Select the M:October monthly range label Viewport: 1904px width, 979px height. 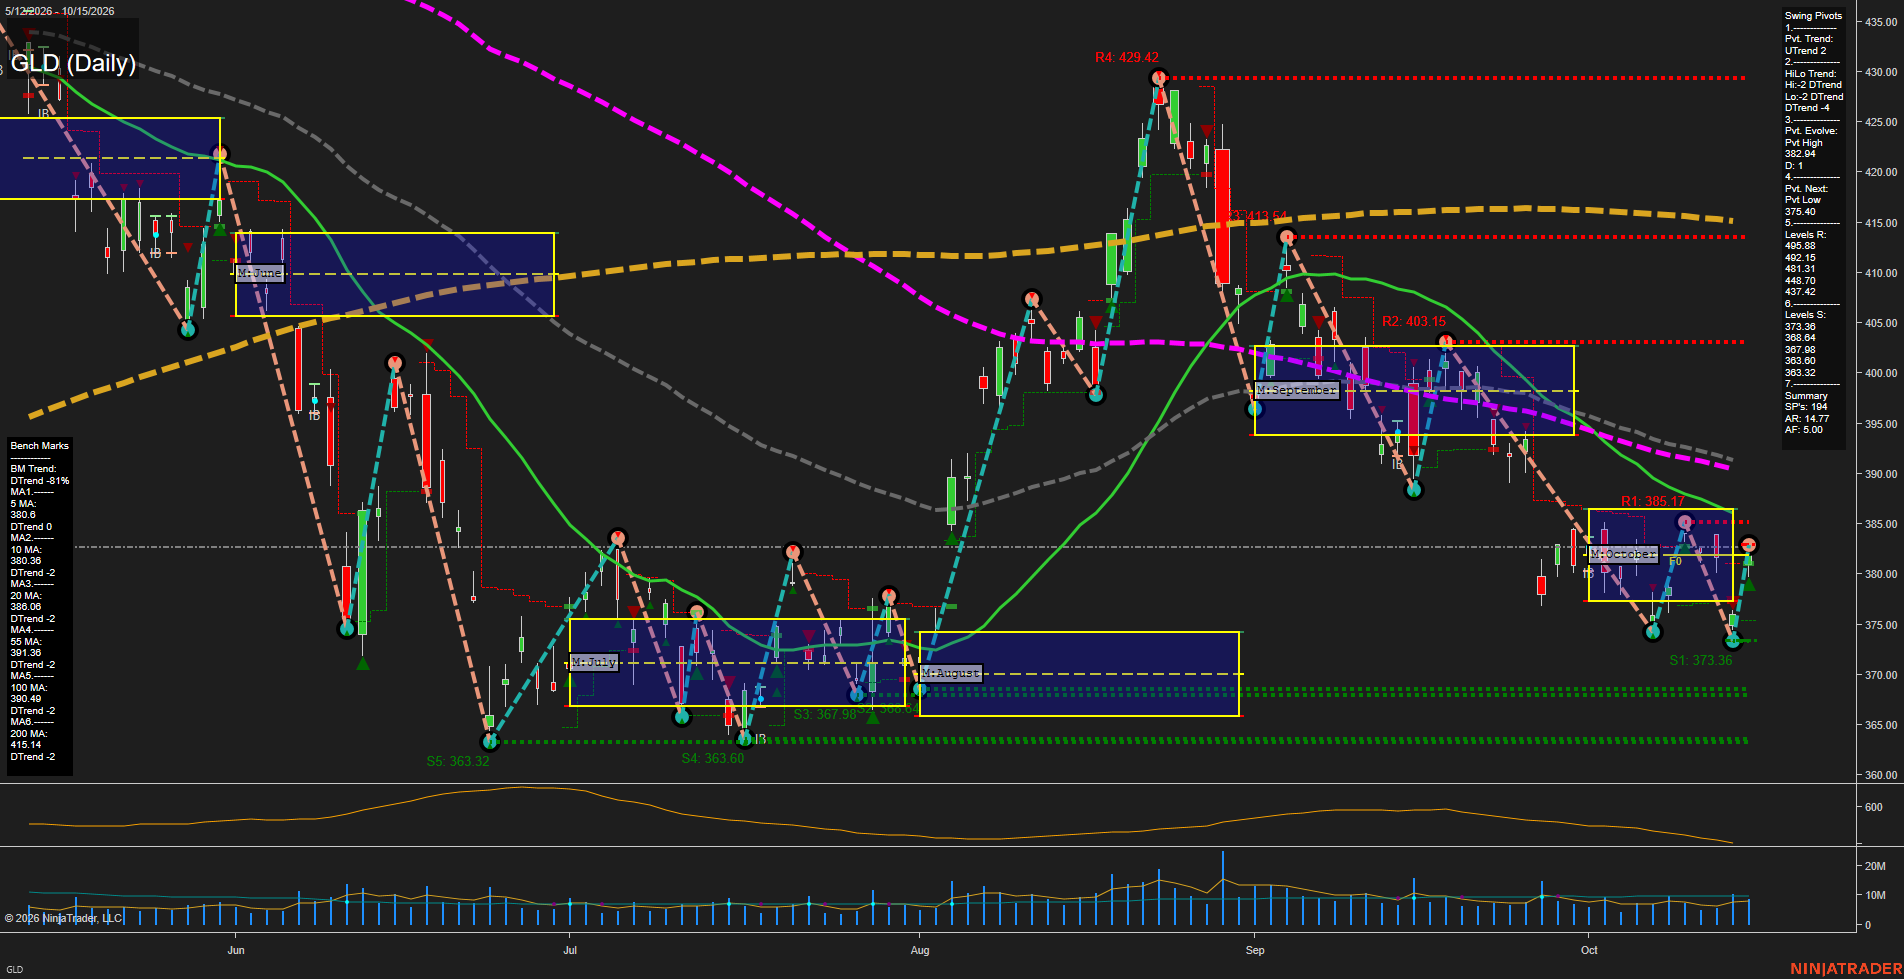click(1623, 554)
